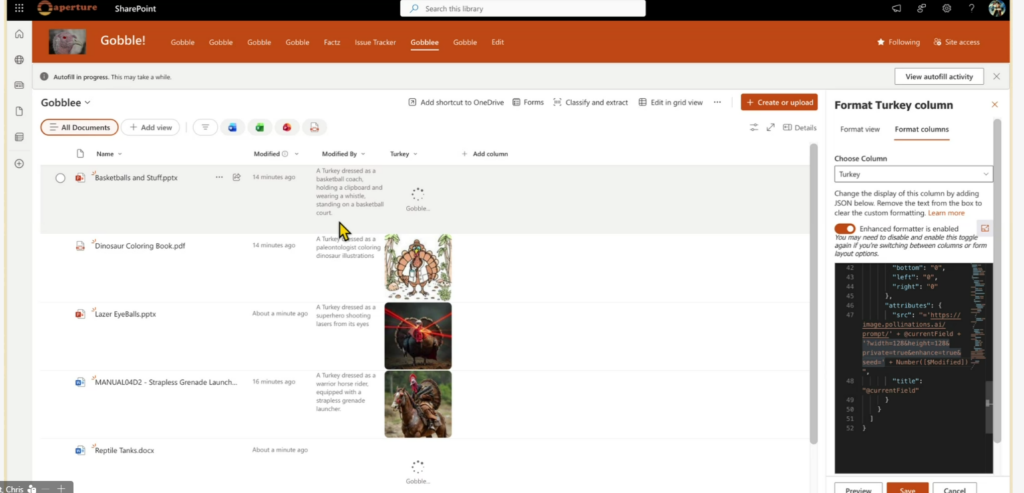Open SharePoint settings gear

(x=946, y=9)
